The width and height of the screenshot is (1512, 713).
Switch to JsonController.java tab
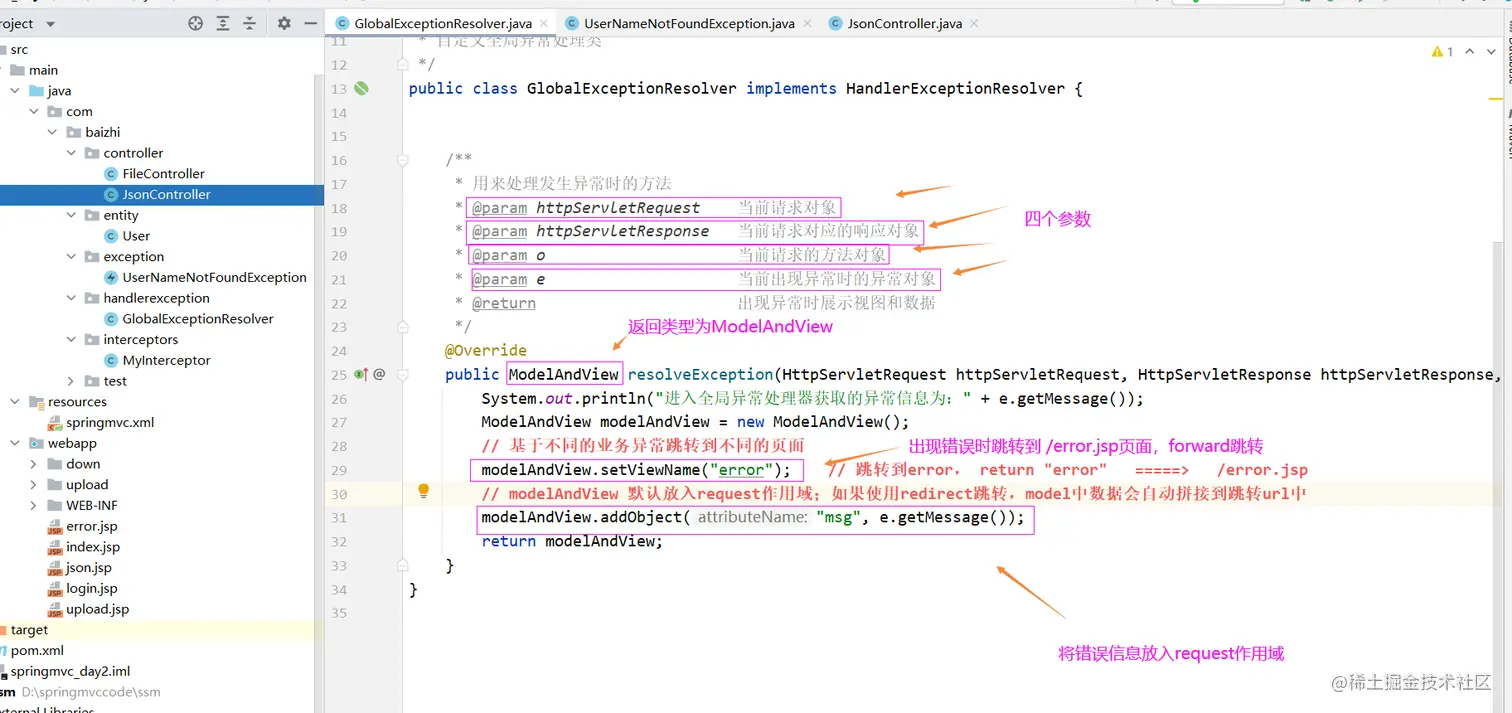click(904, 23)
